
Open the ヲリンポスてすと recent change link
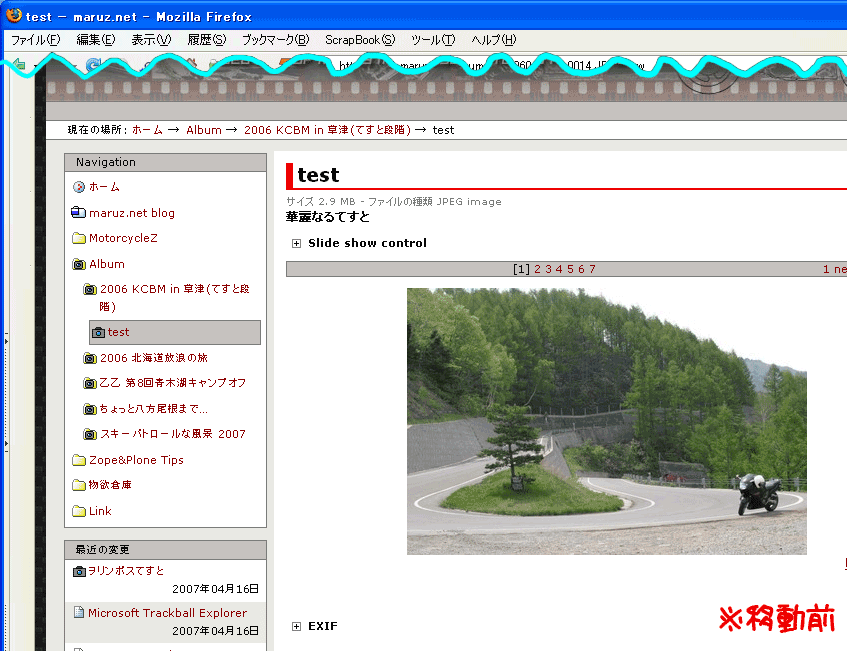tap(126, 571)
